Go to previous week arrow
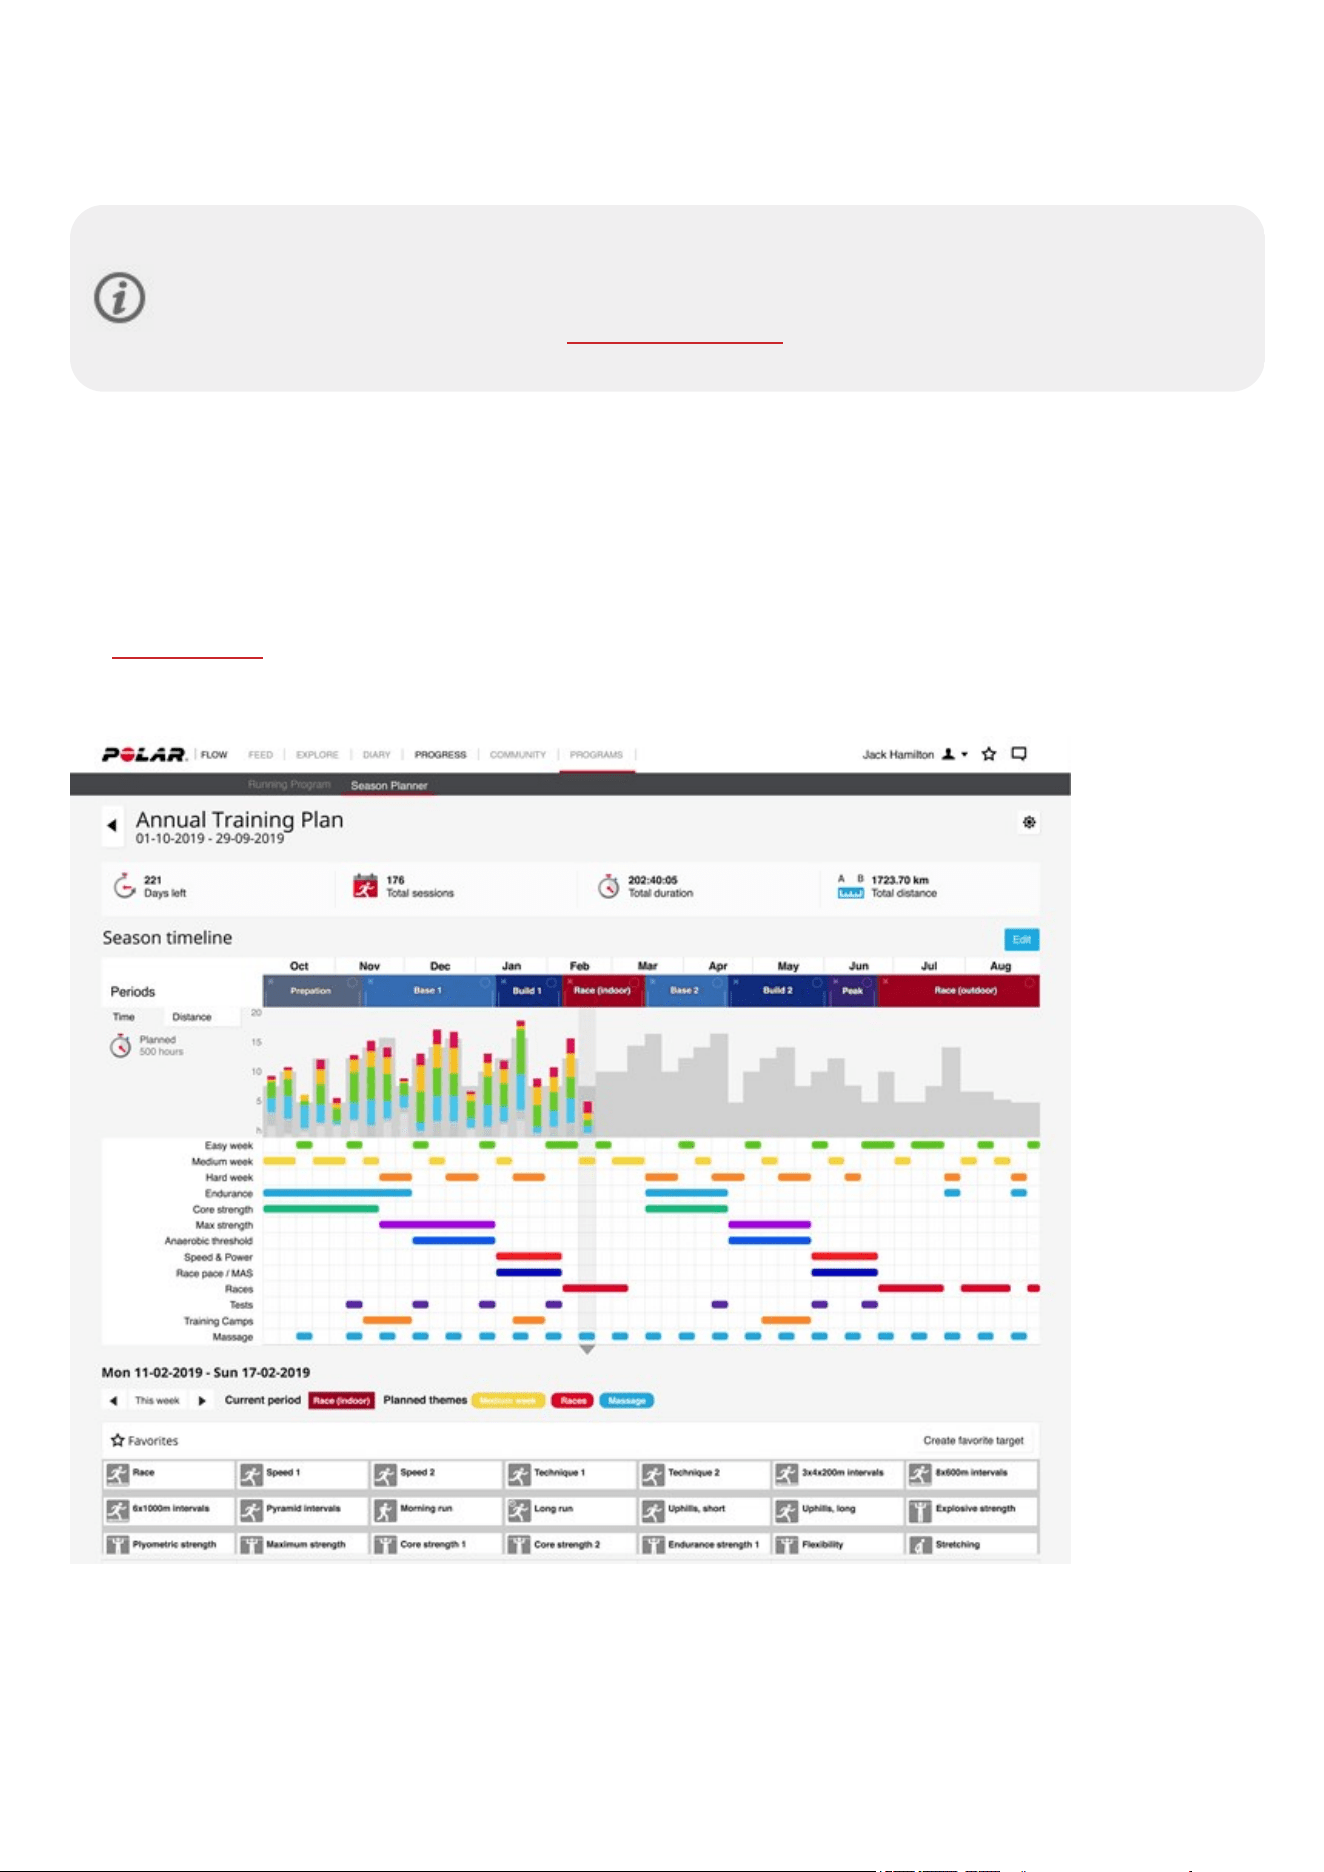The width and height of the screenshot is (1324, 1872). [113, 1400]
